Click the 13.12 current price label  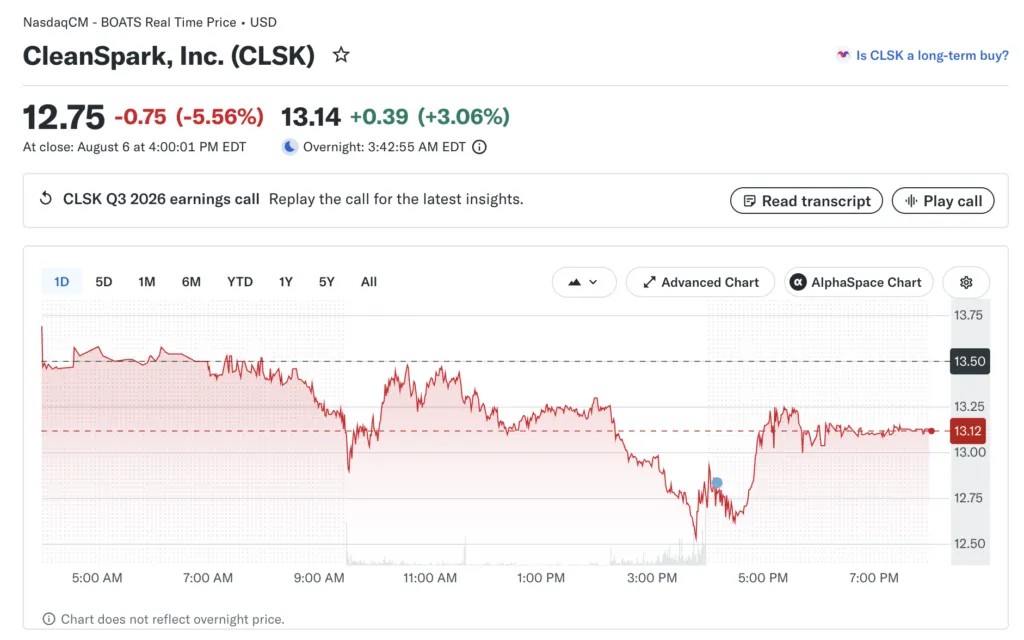coord(967,431)
